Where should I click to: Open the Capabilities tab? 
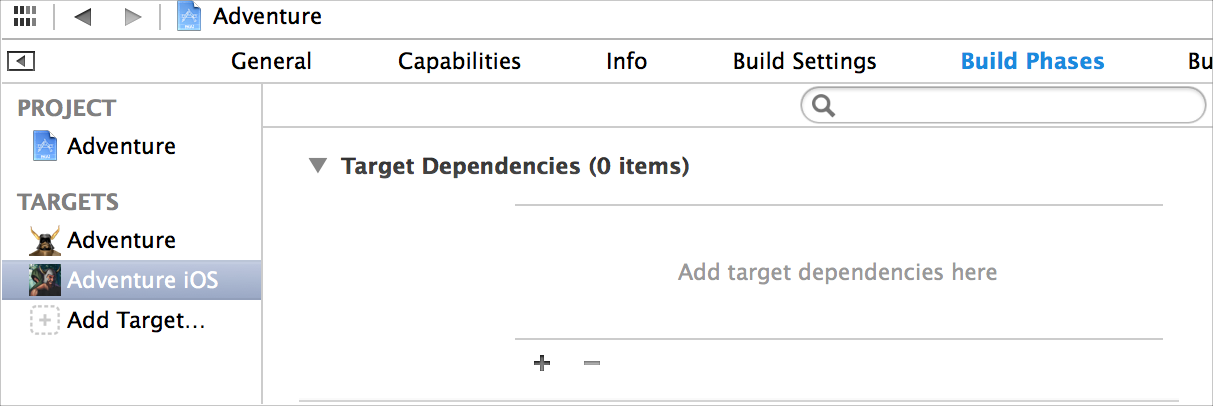(459, 62)
